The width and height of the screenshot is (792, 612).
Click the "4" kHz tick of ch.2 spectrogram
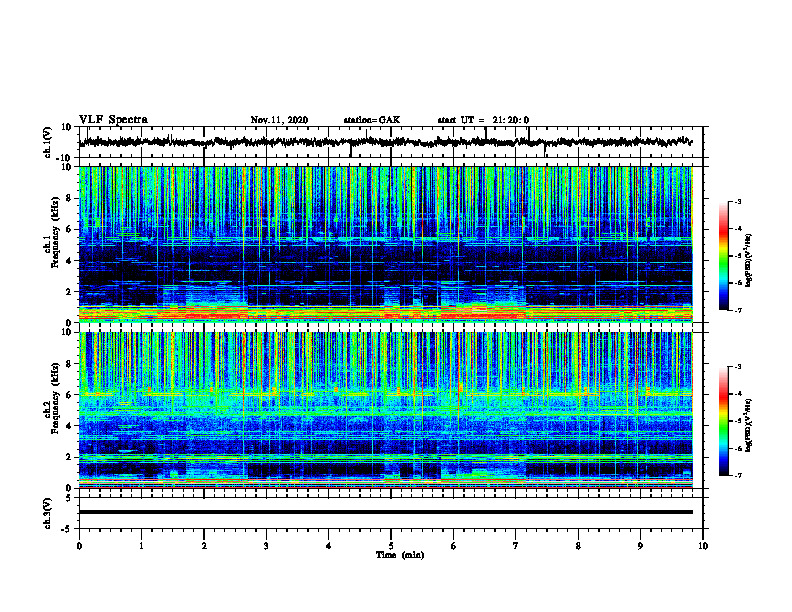69,426
